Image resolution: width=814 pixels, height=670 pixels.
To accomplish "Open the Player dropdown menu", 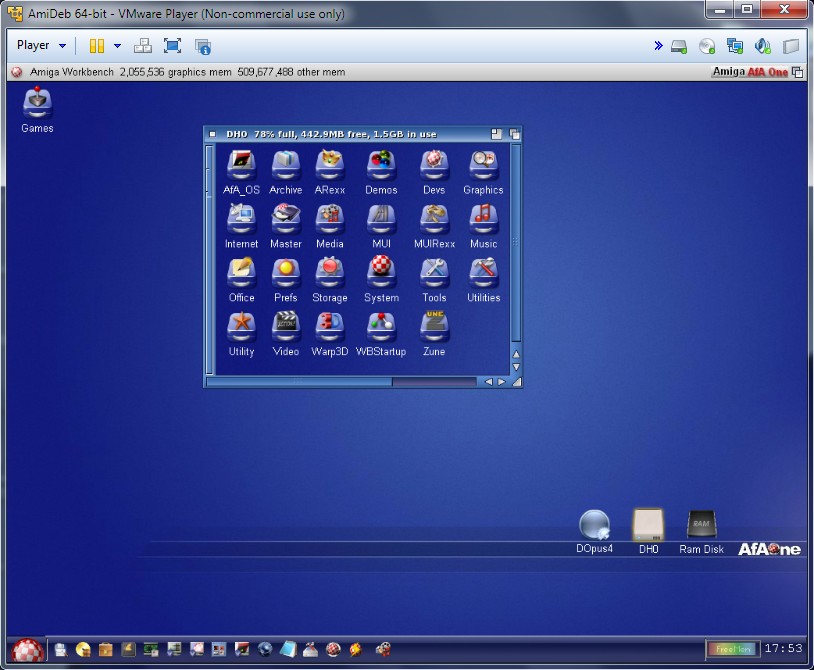I will [x=41, y=46].
